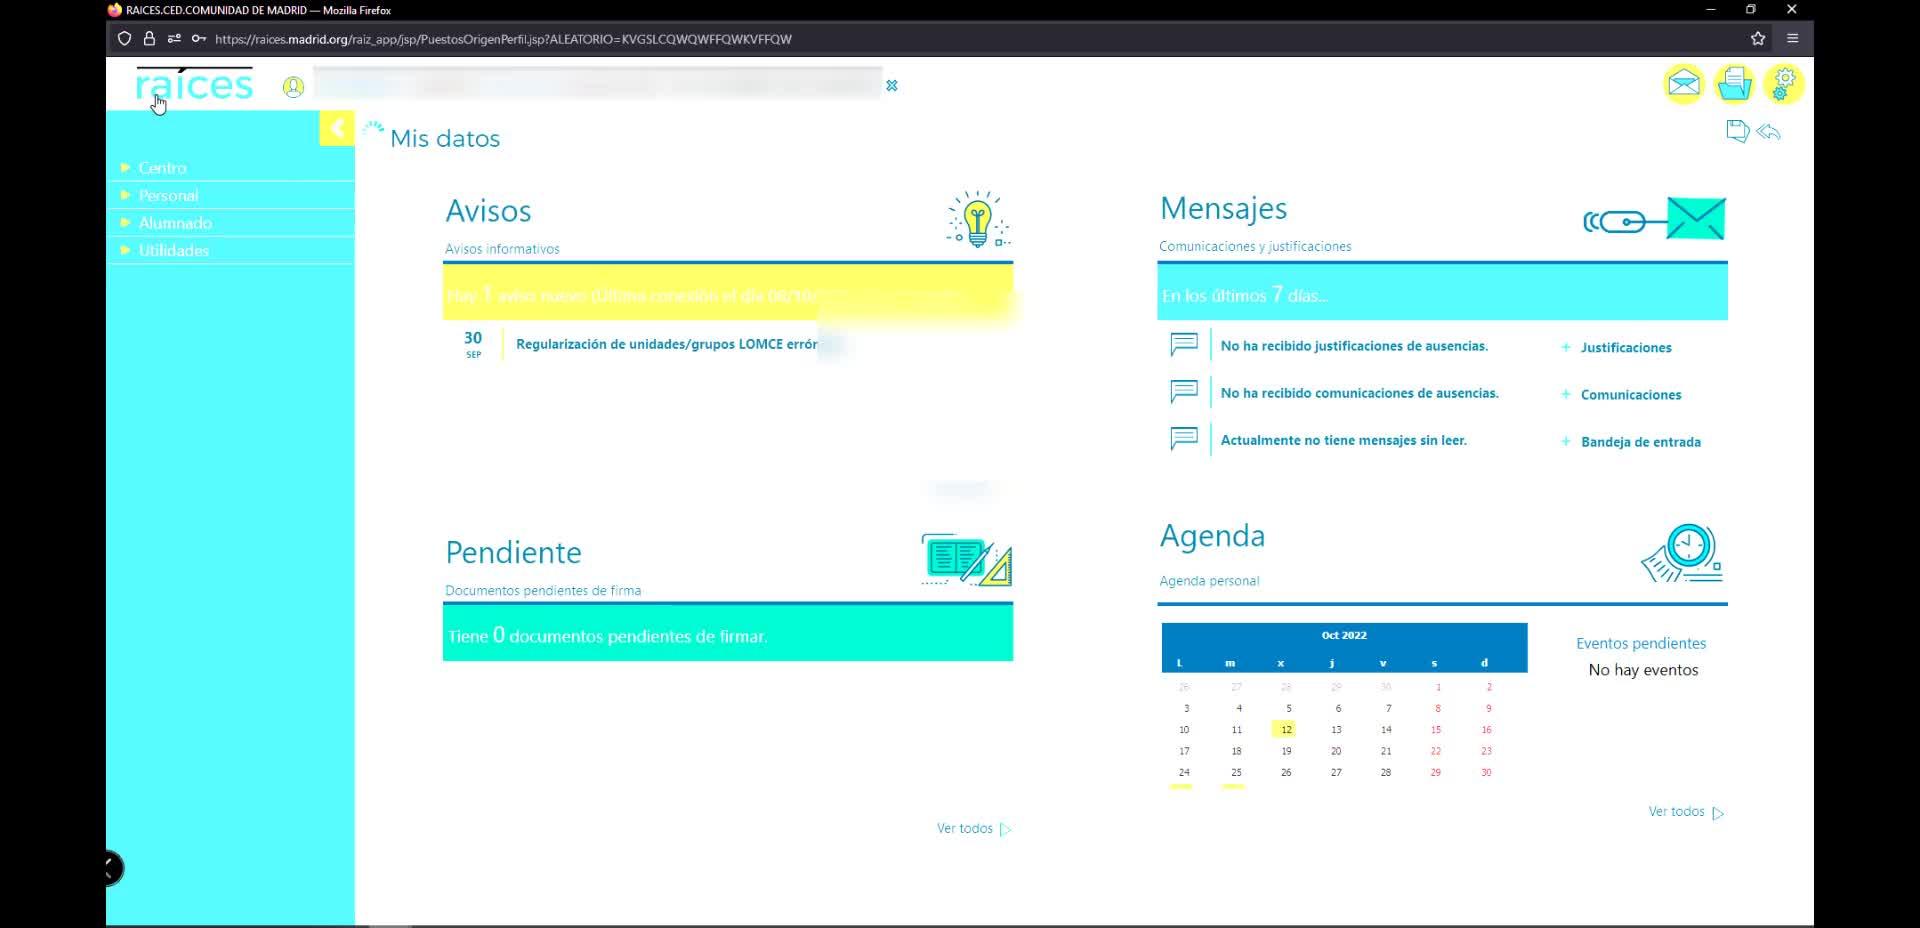Click the Avisos lightbulb icon
Image resolution: width=1920 pixels, height=928 pixels.
(978, 219)
